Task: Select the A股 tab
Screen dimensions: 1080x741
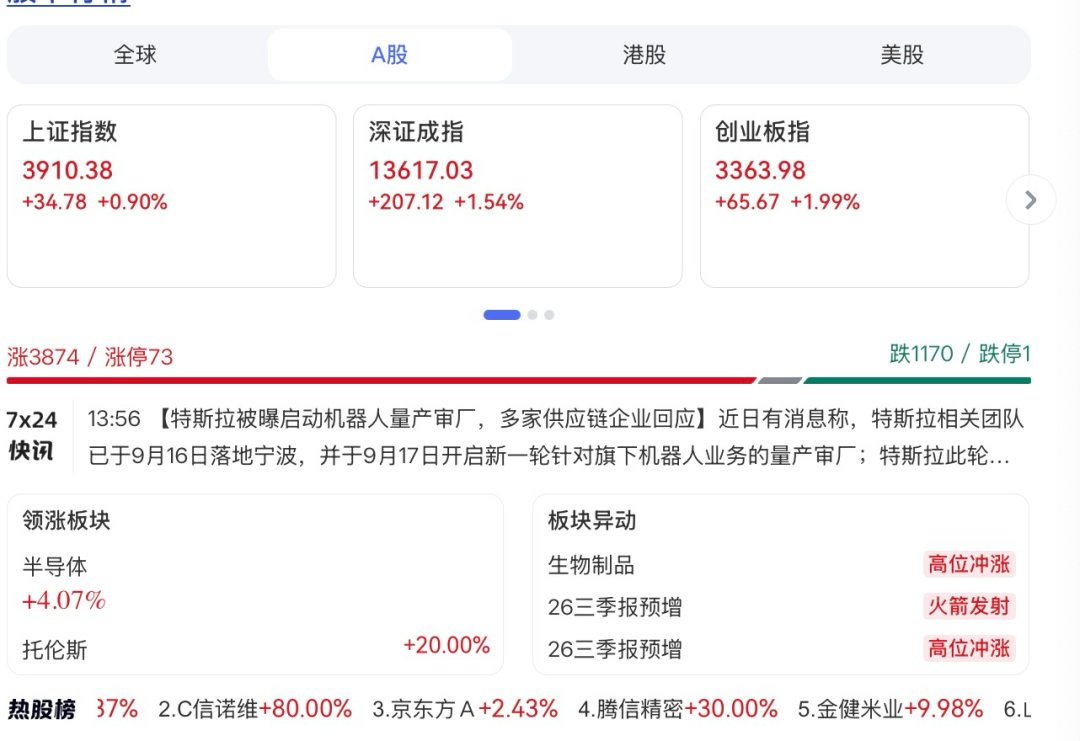Action: [x=390, y=54]
